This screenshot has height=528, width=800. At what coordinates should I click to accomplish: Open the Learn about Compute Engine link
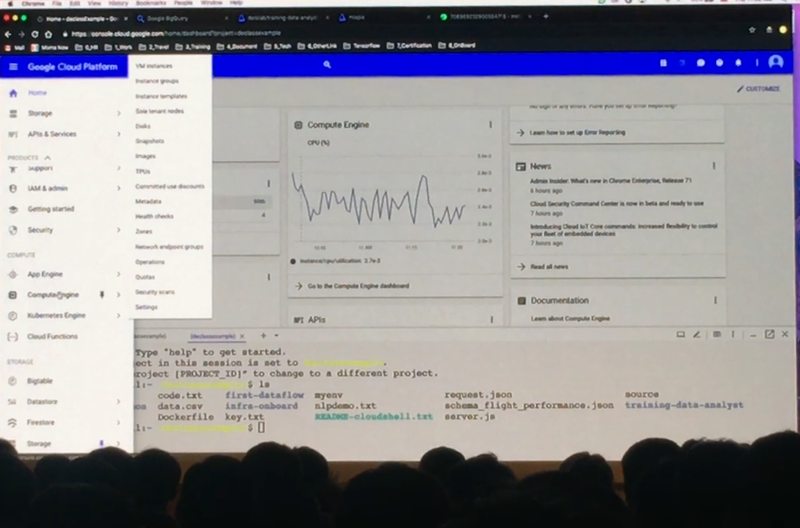click(570, 318)
